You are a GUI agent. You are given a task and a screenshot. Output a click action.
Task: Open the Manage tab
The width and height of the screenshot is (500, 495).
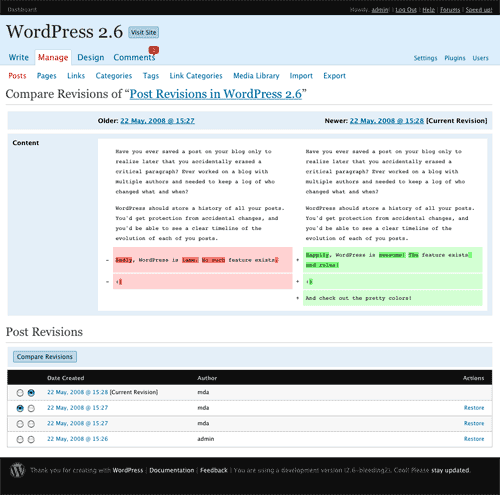click(53, 57)
